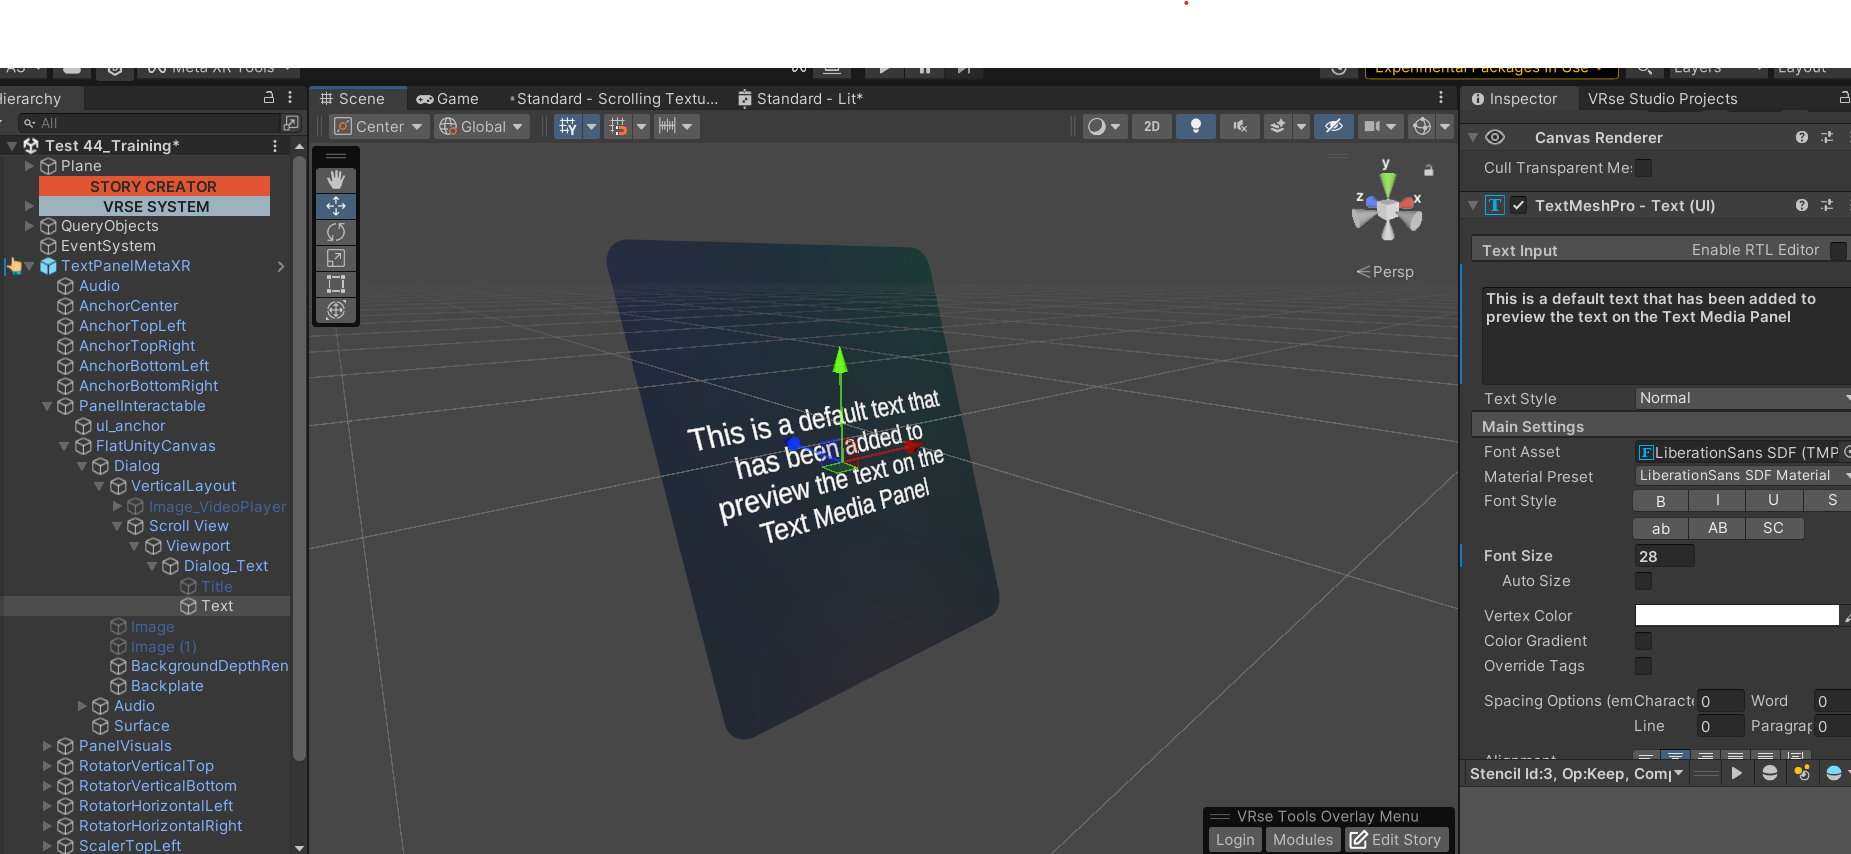Click the Edit Story button

click(1396, 840)
